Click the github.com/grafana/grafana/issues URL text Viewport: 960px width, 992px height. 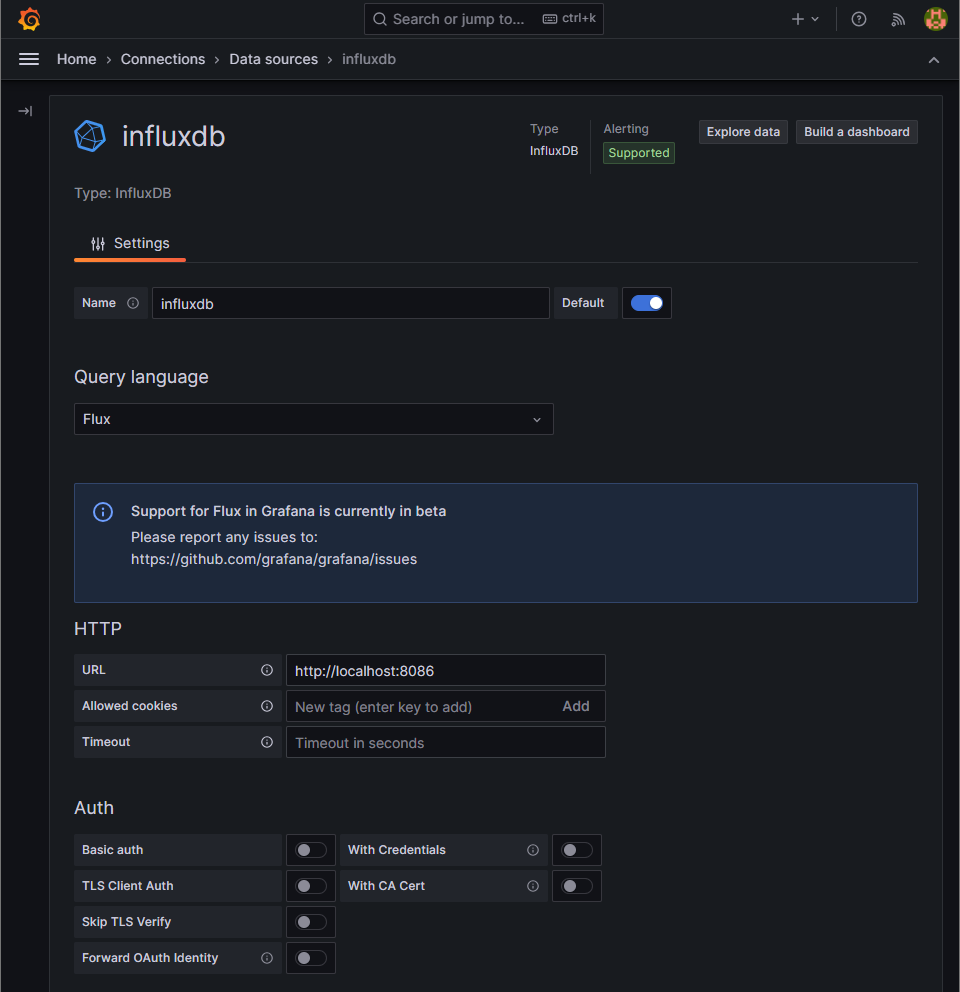274,559
